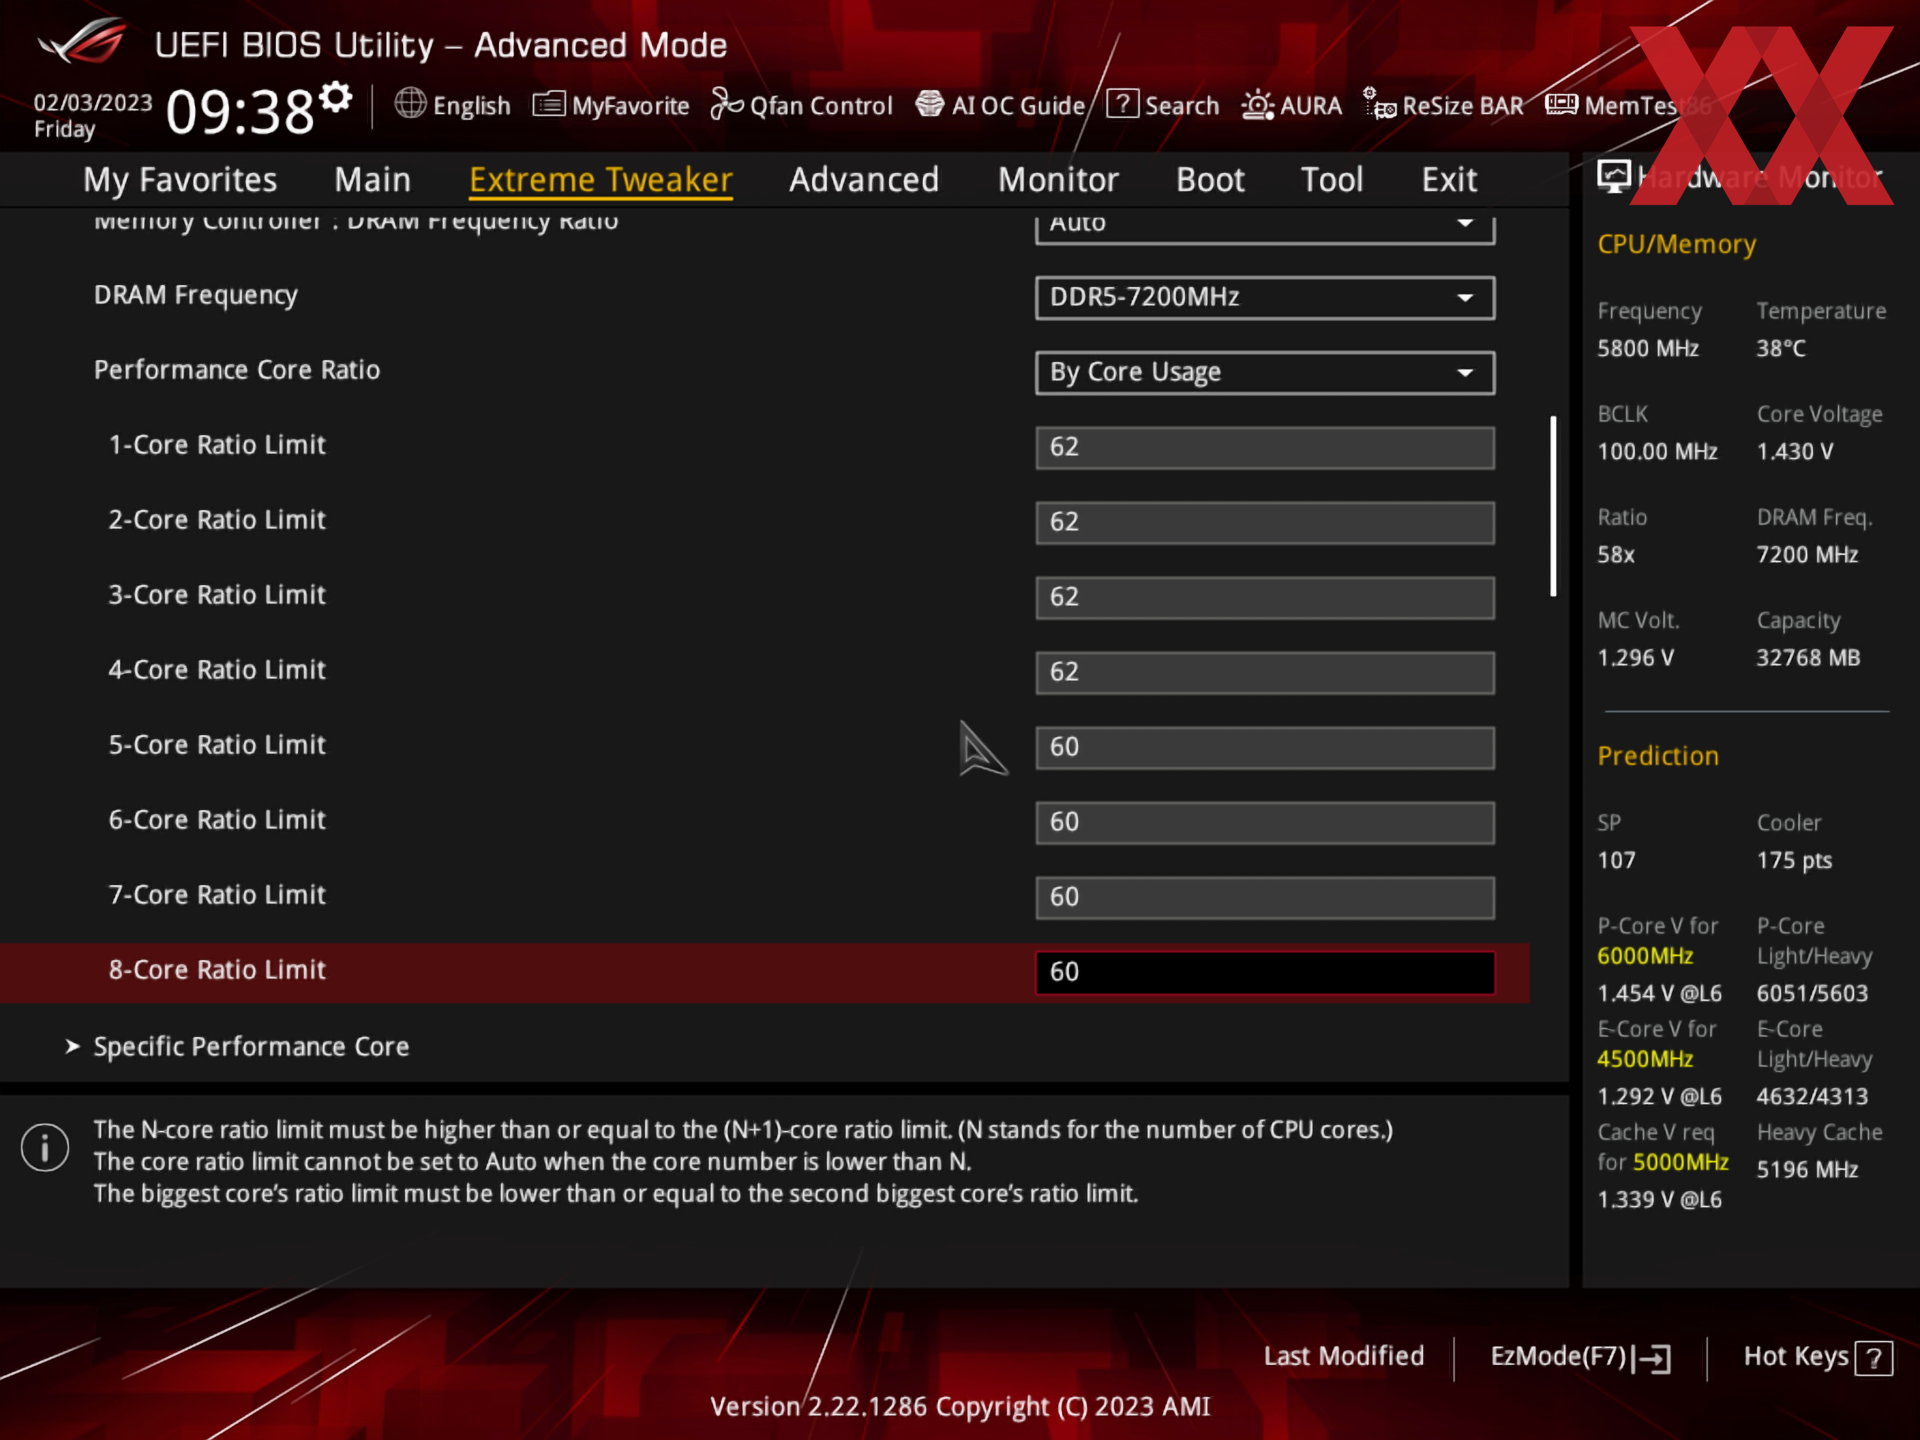Click the 6000MHz P-Core prediction
The image size is (1920, 1440).
click(x=1645, y=956)
